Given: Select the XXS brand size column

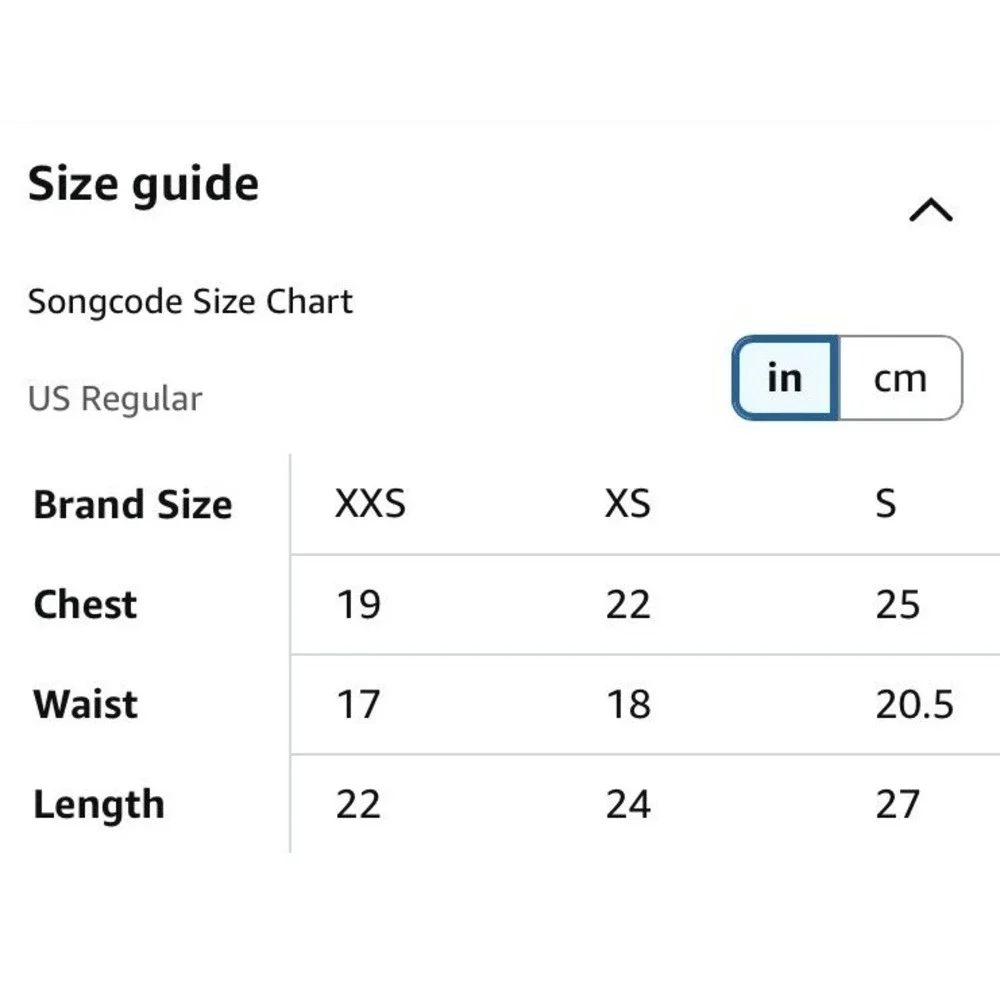Looking at the screenshot, I should 371,503.
